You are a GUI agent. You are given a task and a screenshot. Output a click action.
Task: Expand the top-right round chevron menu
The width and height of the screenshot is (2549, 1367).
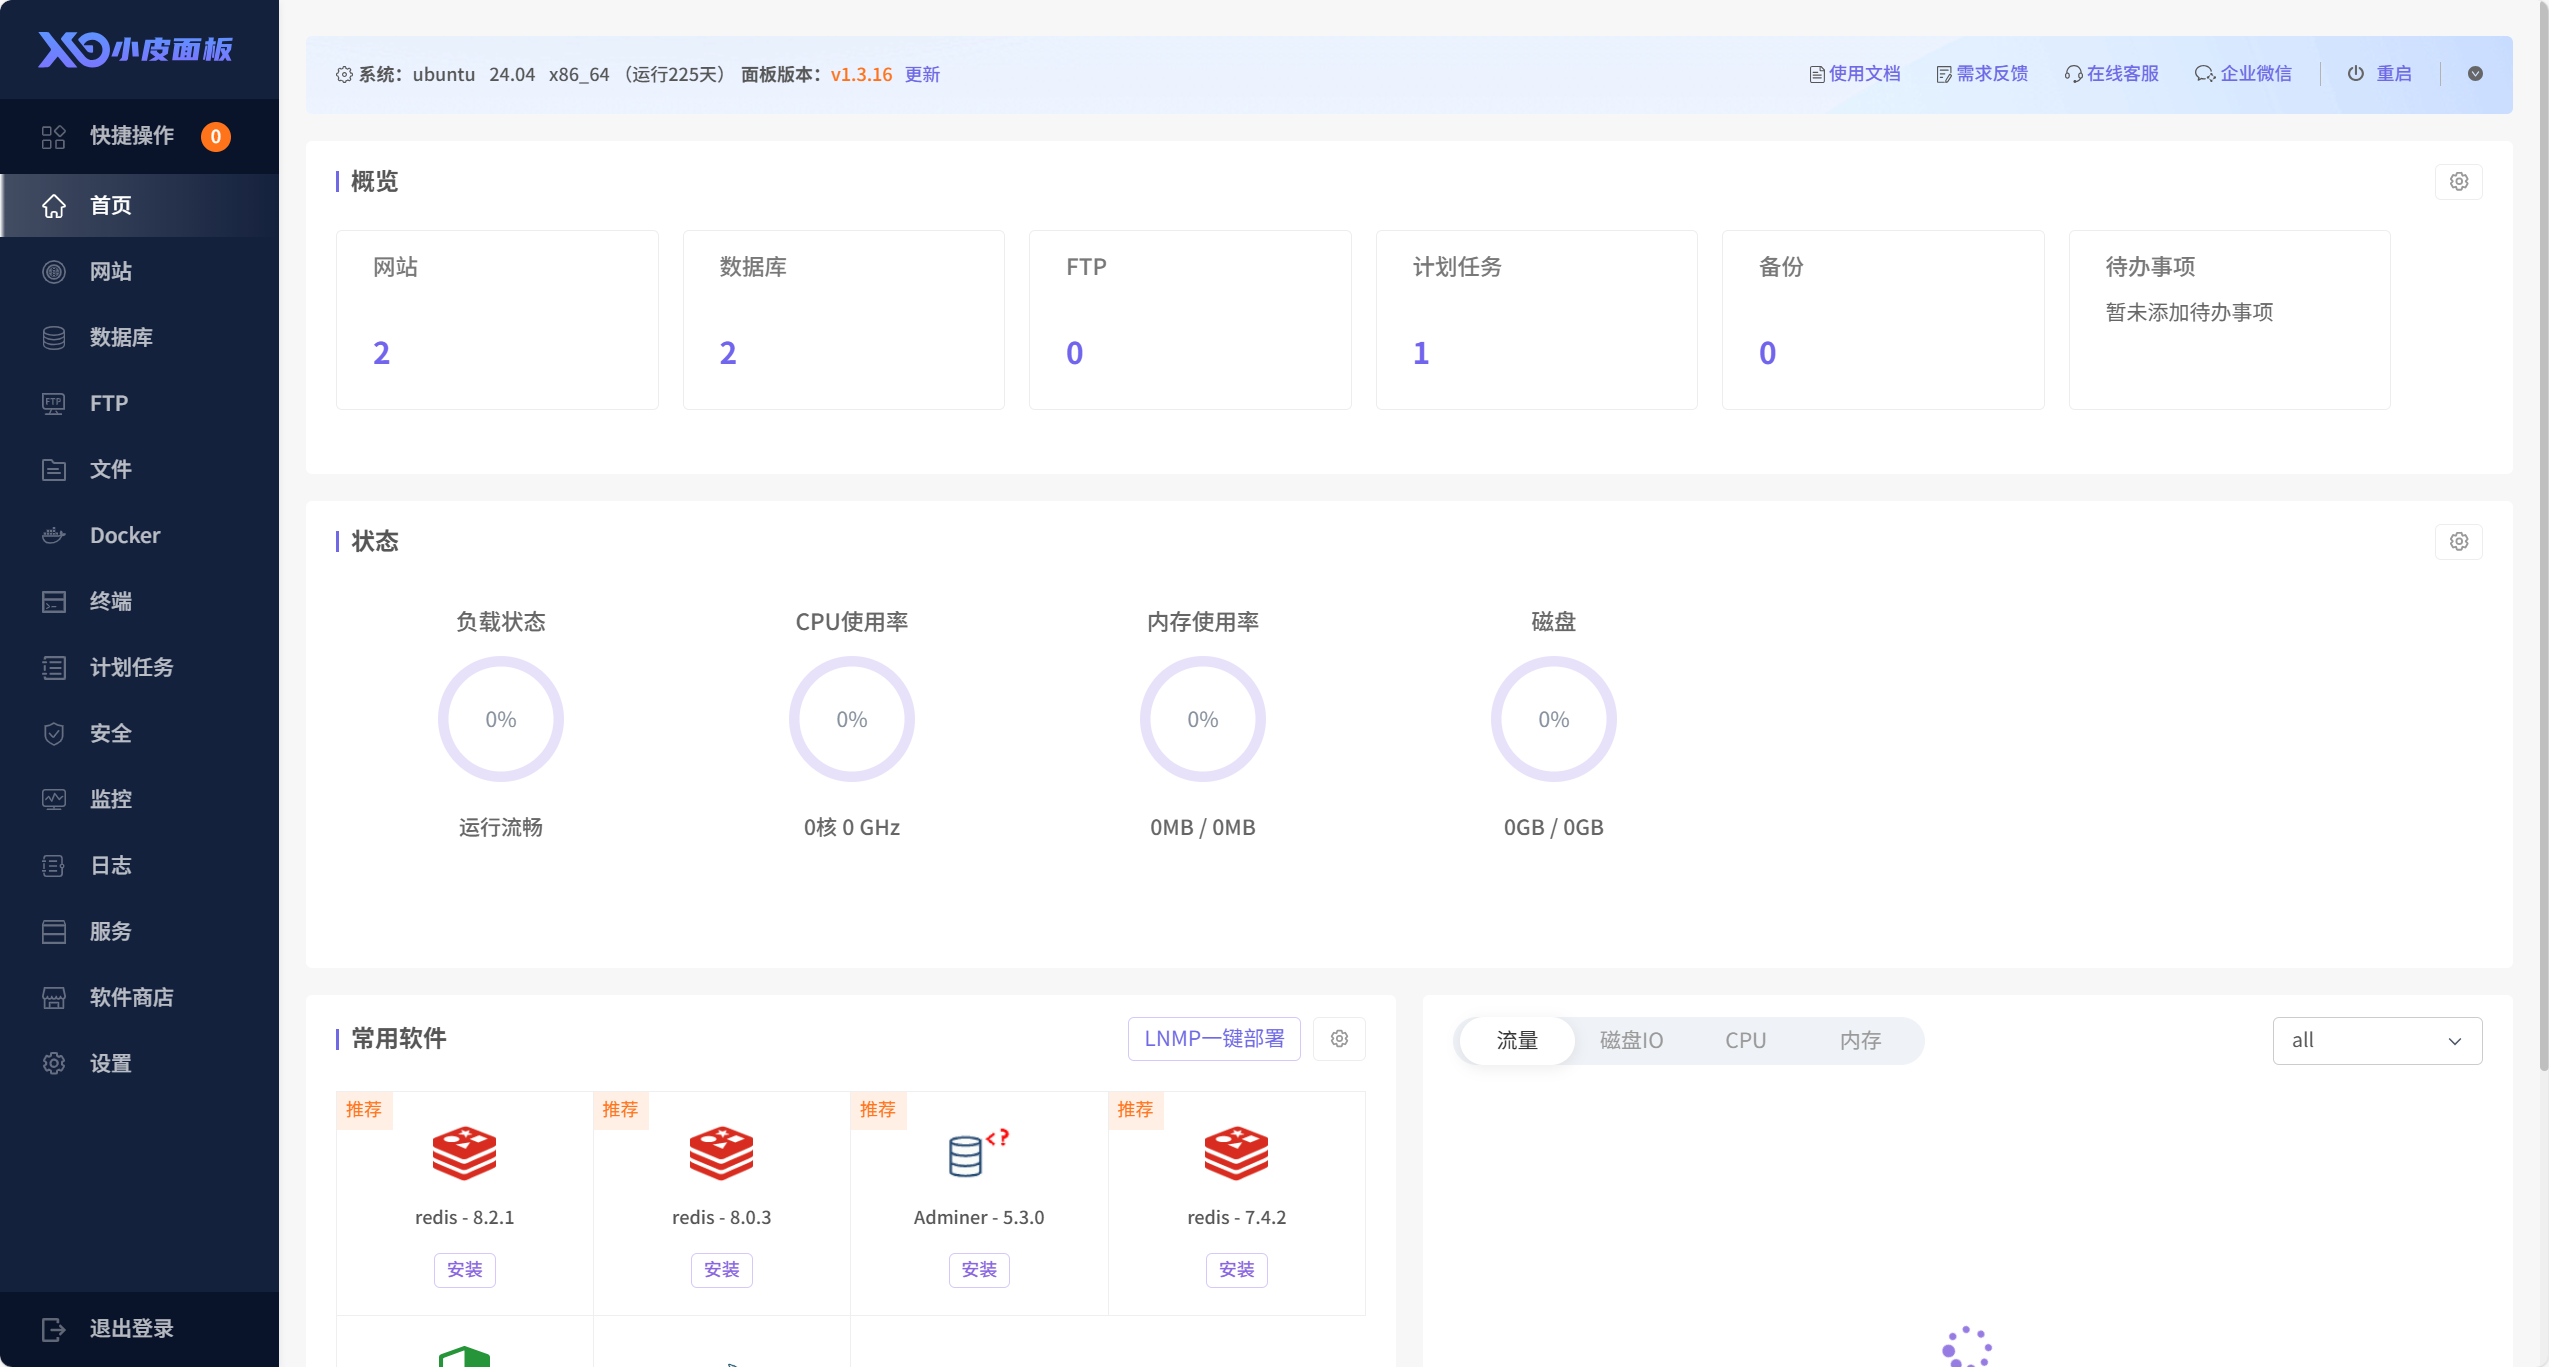pyautogui.click(x=2475, y=74)
